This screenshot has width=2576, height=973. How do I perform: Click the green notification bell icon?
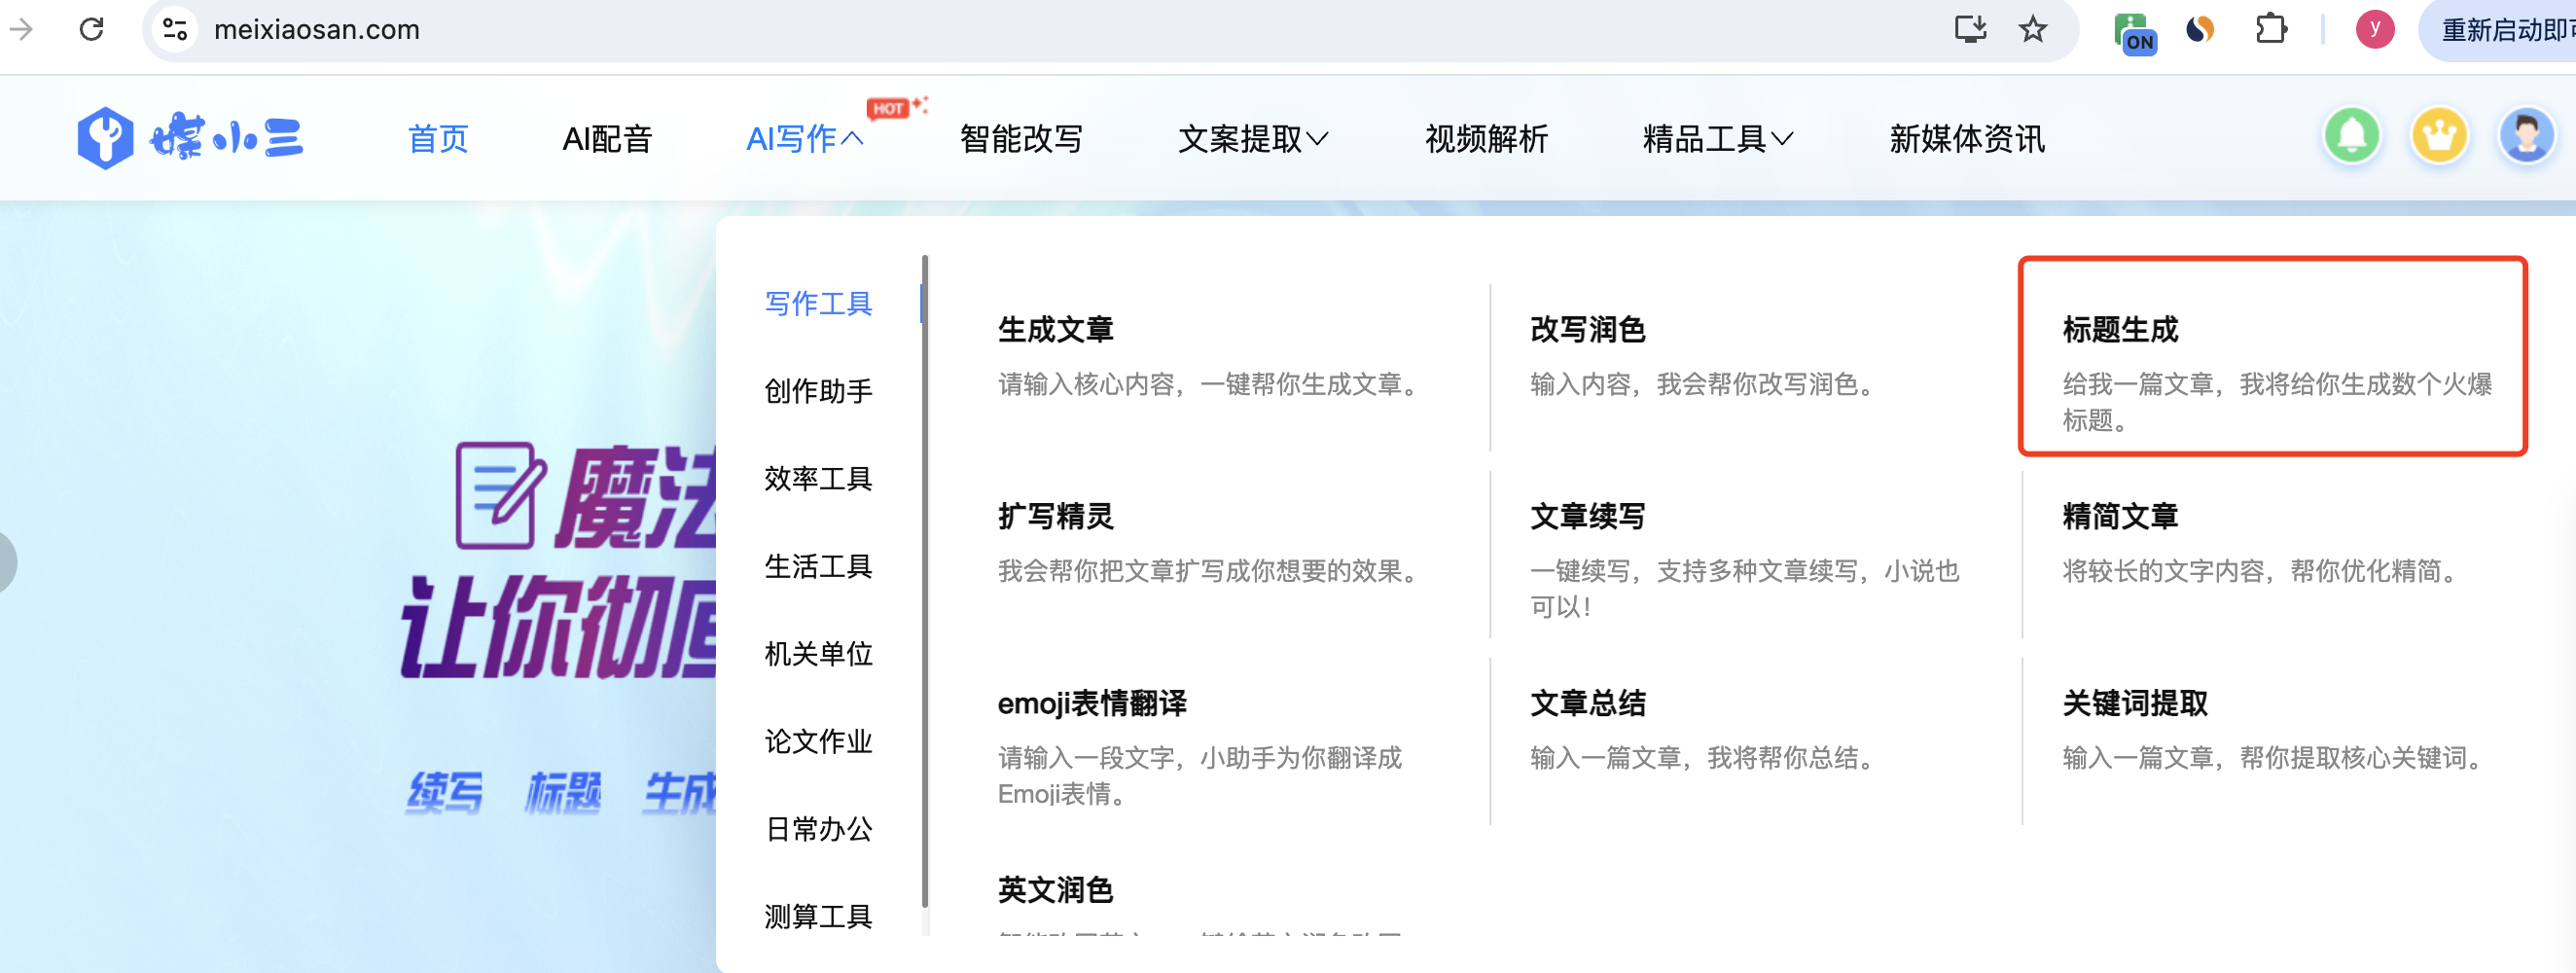click(x=2351, y=136)
